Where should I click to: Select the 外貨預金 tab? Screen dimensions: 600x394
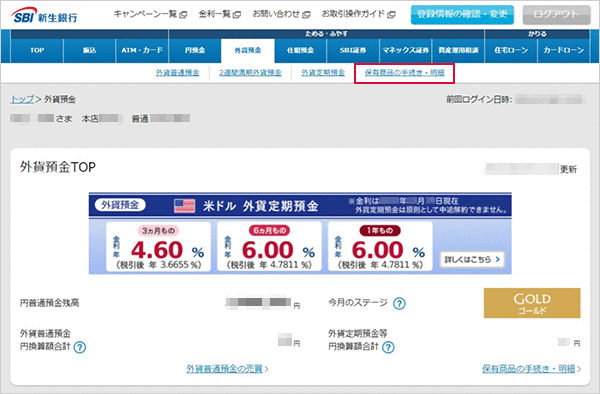point(248,50)
